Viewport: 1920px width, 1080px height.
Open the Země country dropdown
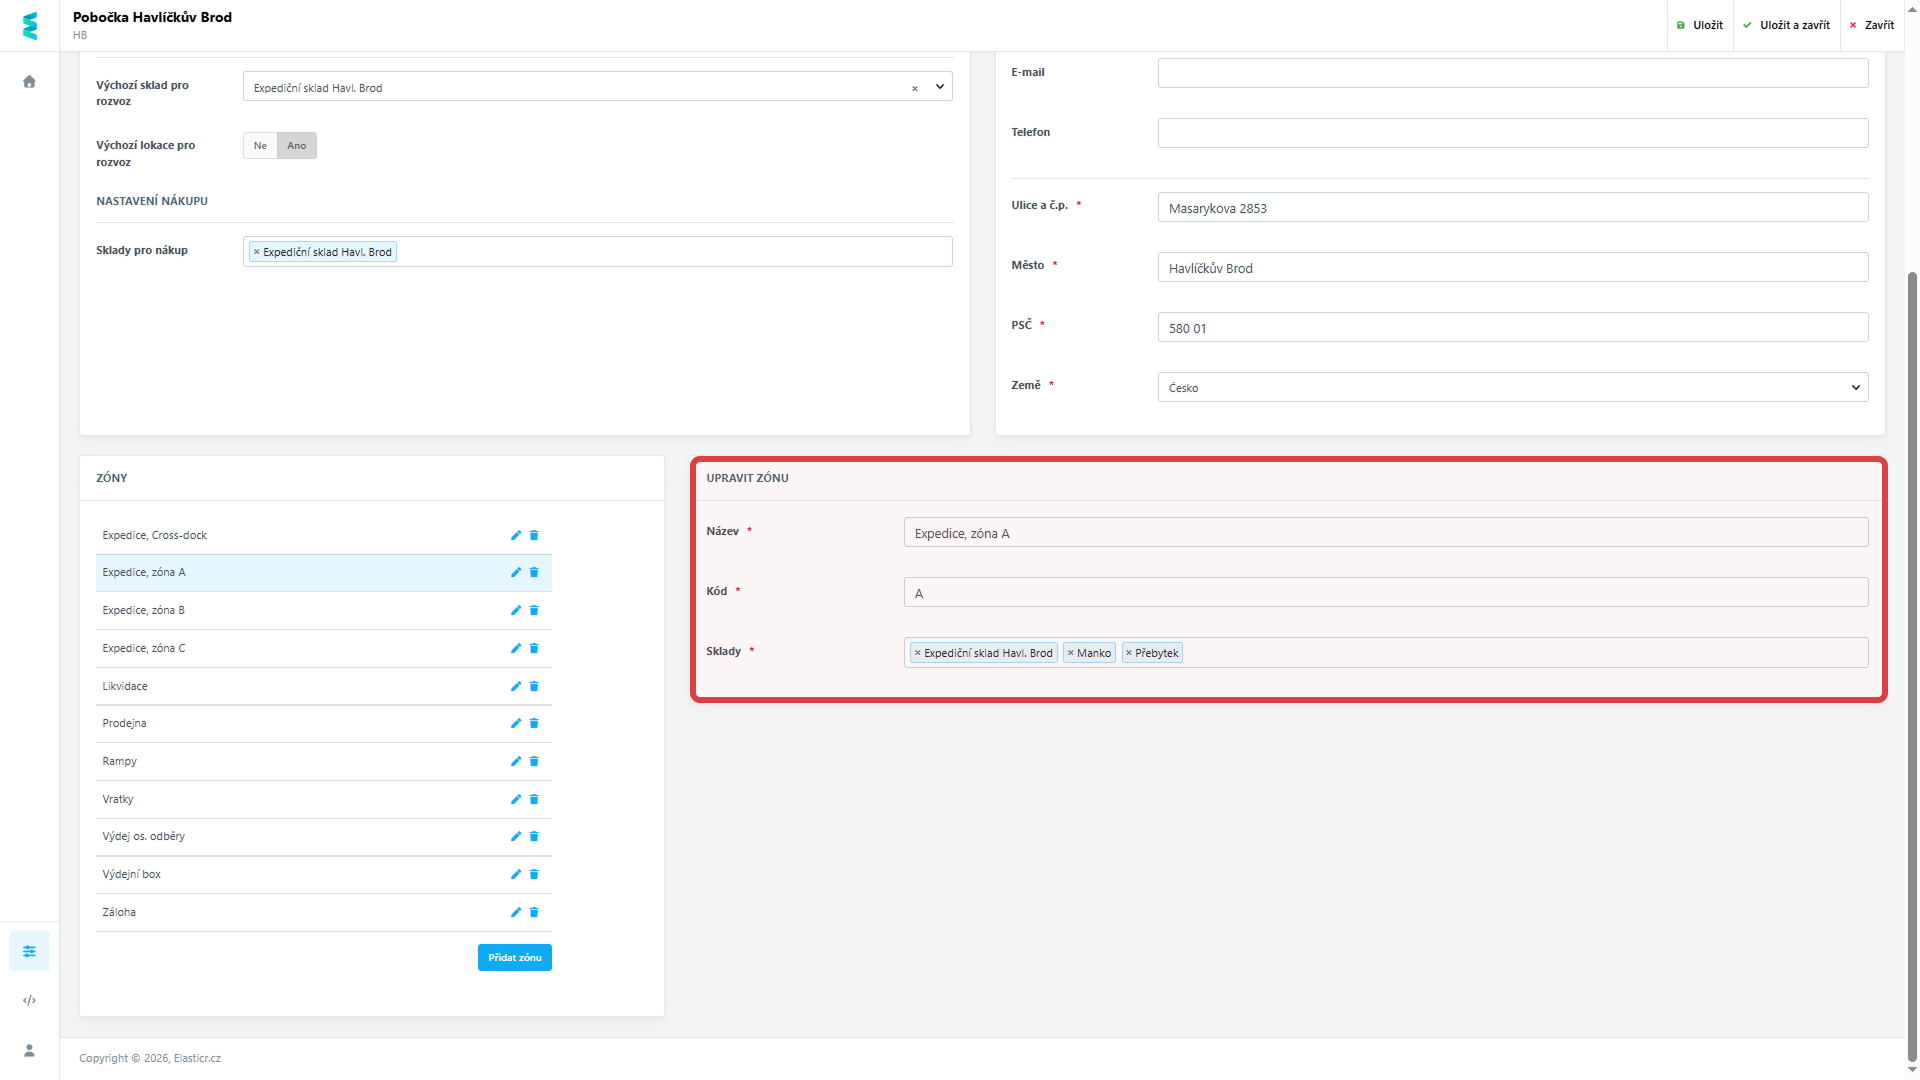pyautogui.click(x=1513, y=387)
